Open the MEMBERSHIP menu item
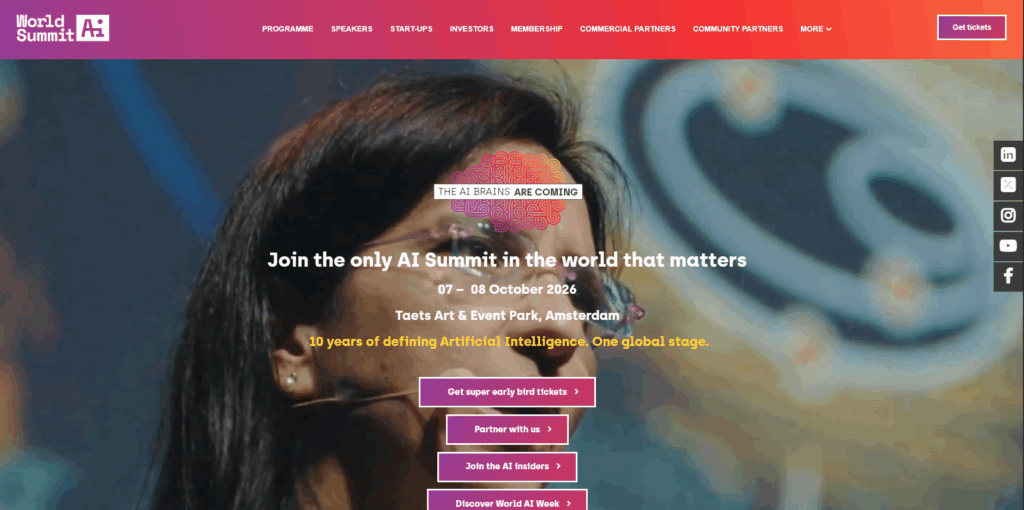The image size is (1024, 510). pyautogui.click(x=536, y=29)
